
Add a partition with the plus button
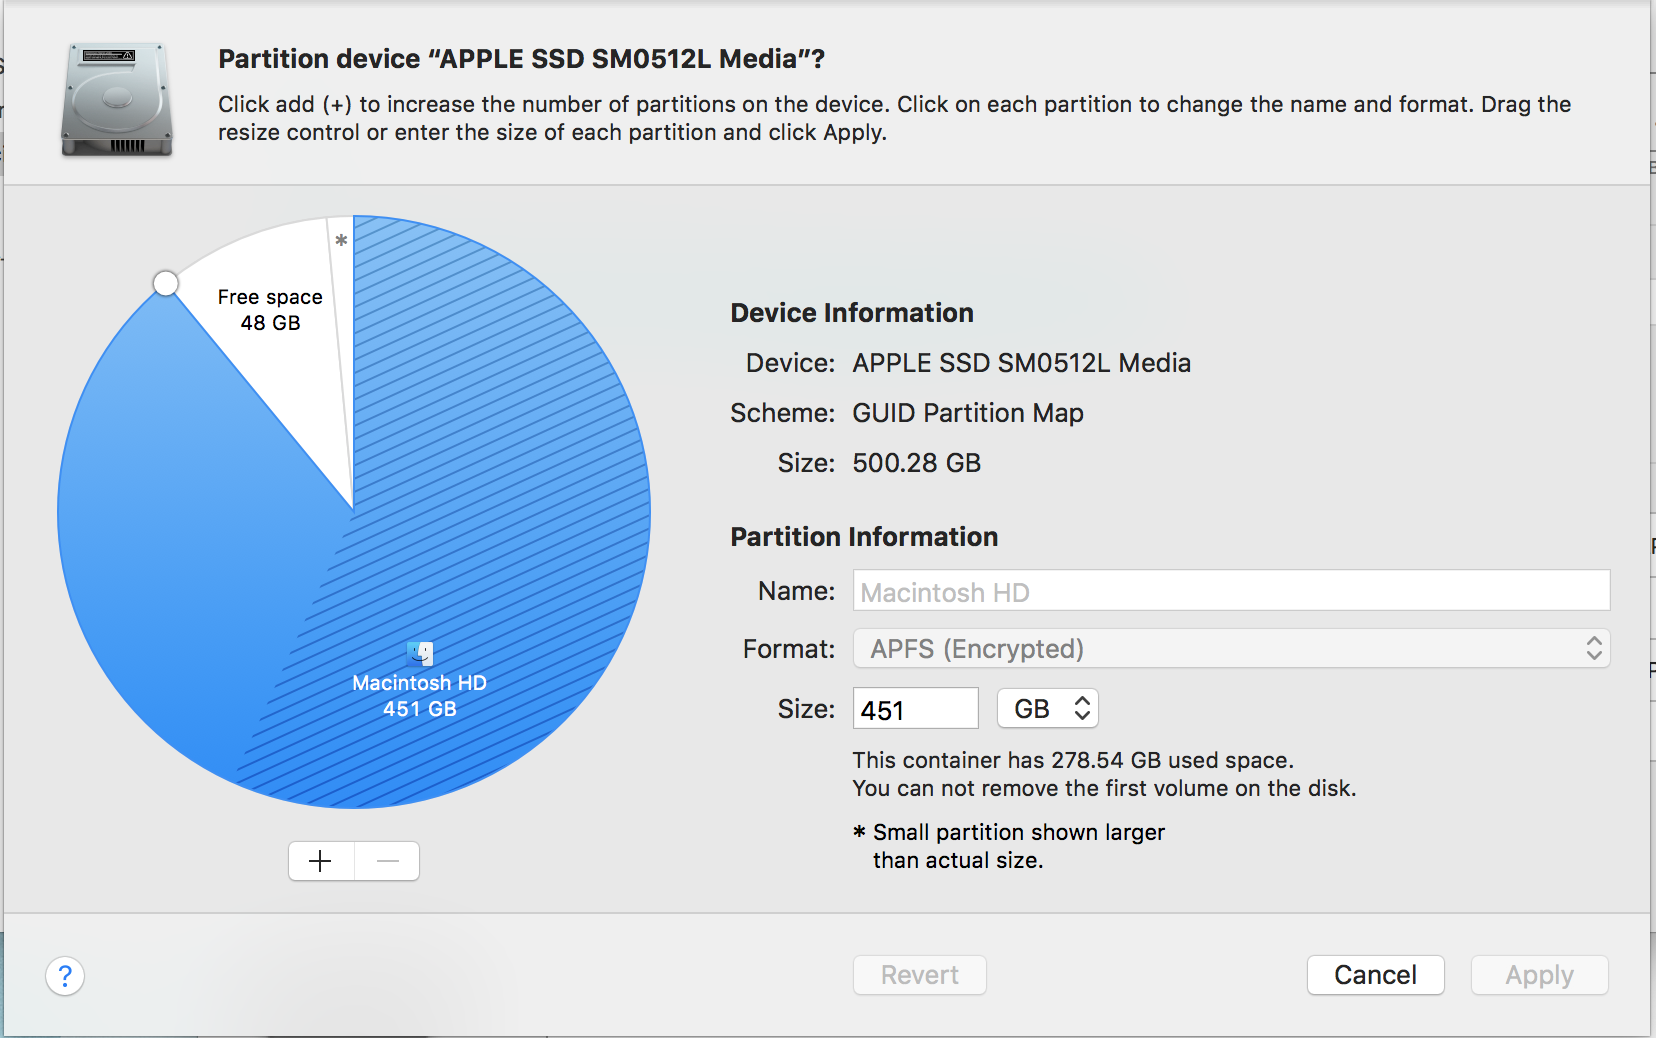pos(321,861)
